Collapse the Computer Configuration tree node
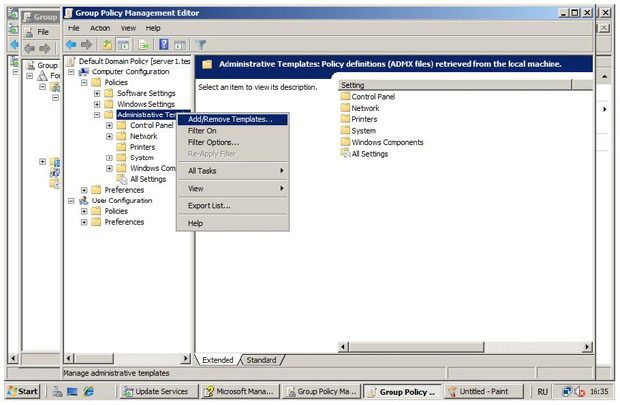This screenshot has height=405, width=620. pos(72,72)
